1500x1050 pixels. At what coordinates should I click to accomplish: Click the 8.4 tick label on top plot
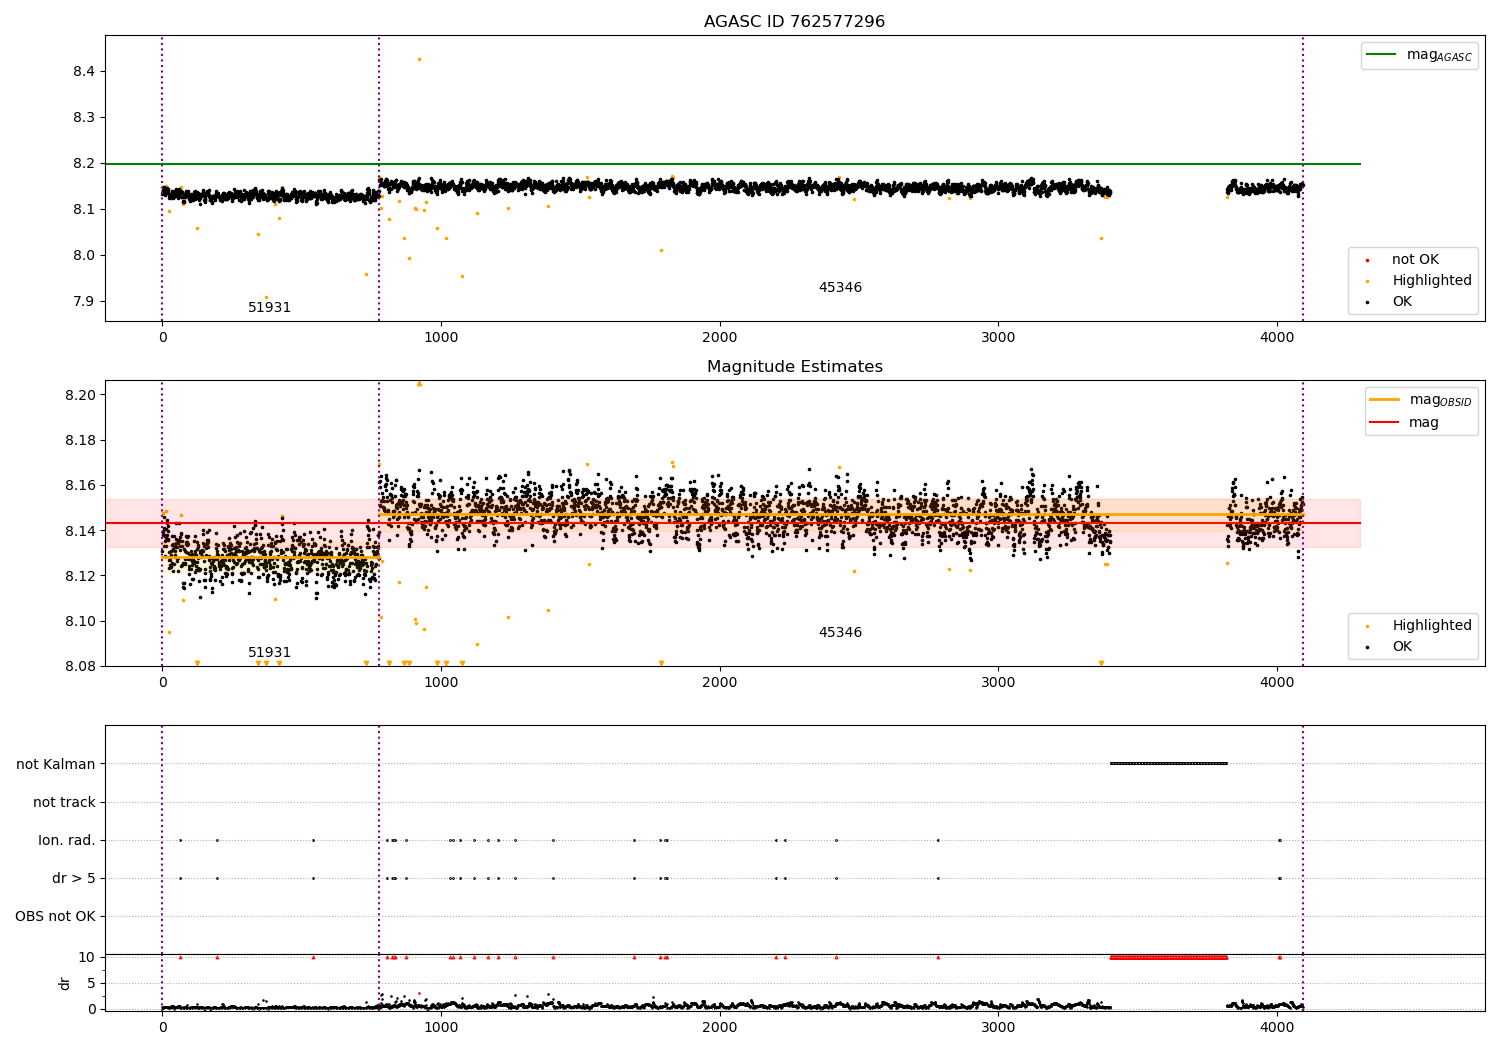click(83, 71)
